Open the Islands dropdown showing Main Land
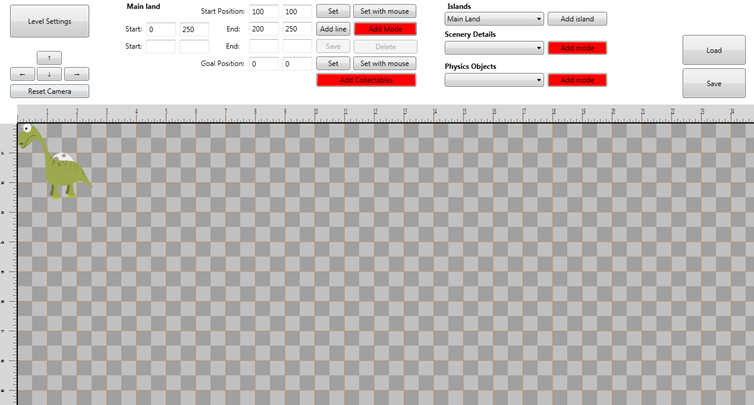 494,19
